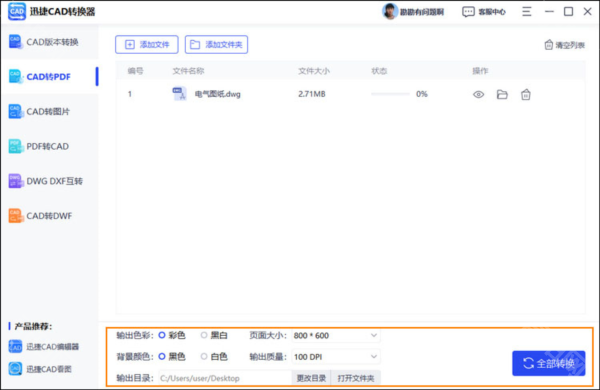This screenshot has width=600, height=390.
Task: Click the CAD转图片 sidebar icon
Action: click(15, 111)
